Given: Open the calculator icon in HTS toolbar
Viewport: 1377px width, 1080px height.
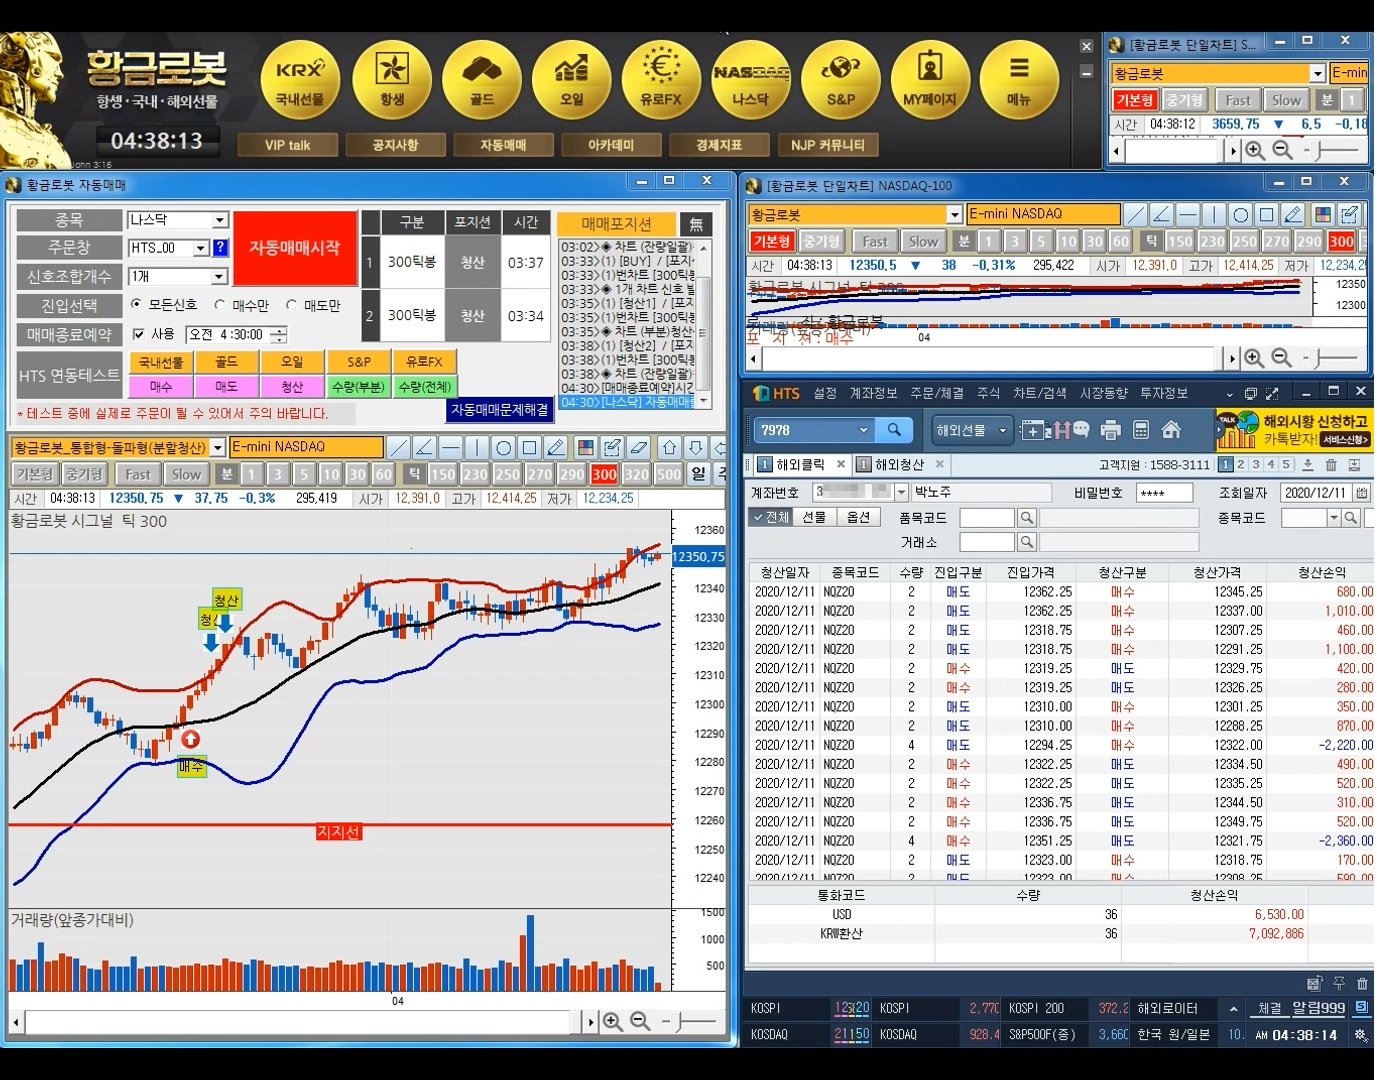Looking at the screenshot, I should click(x=1141, y=430).
